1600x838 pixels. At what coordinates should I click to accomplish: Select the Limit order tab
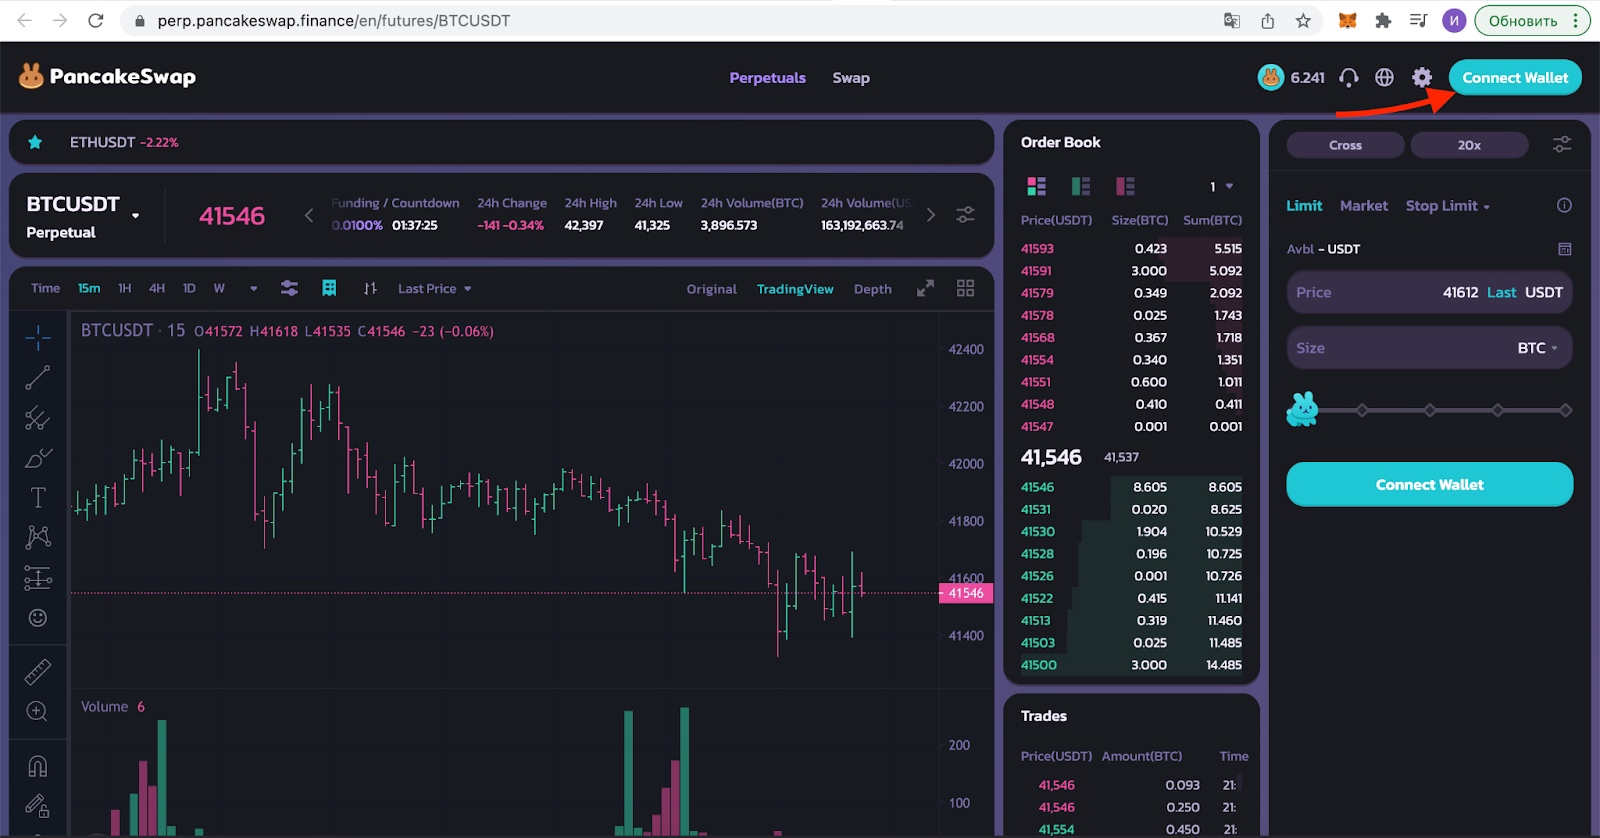tap(1304, 205)
